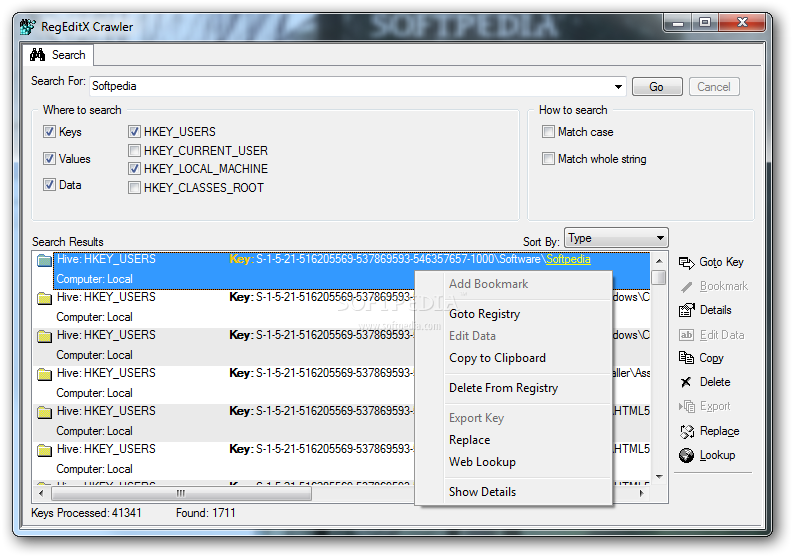793x557 pixels.
Task: Select the Search tab
Action: pos(58,55)
